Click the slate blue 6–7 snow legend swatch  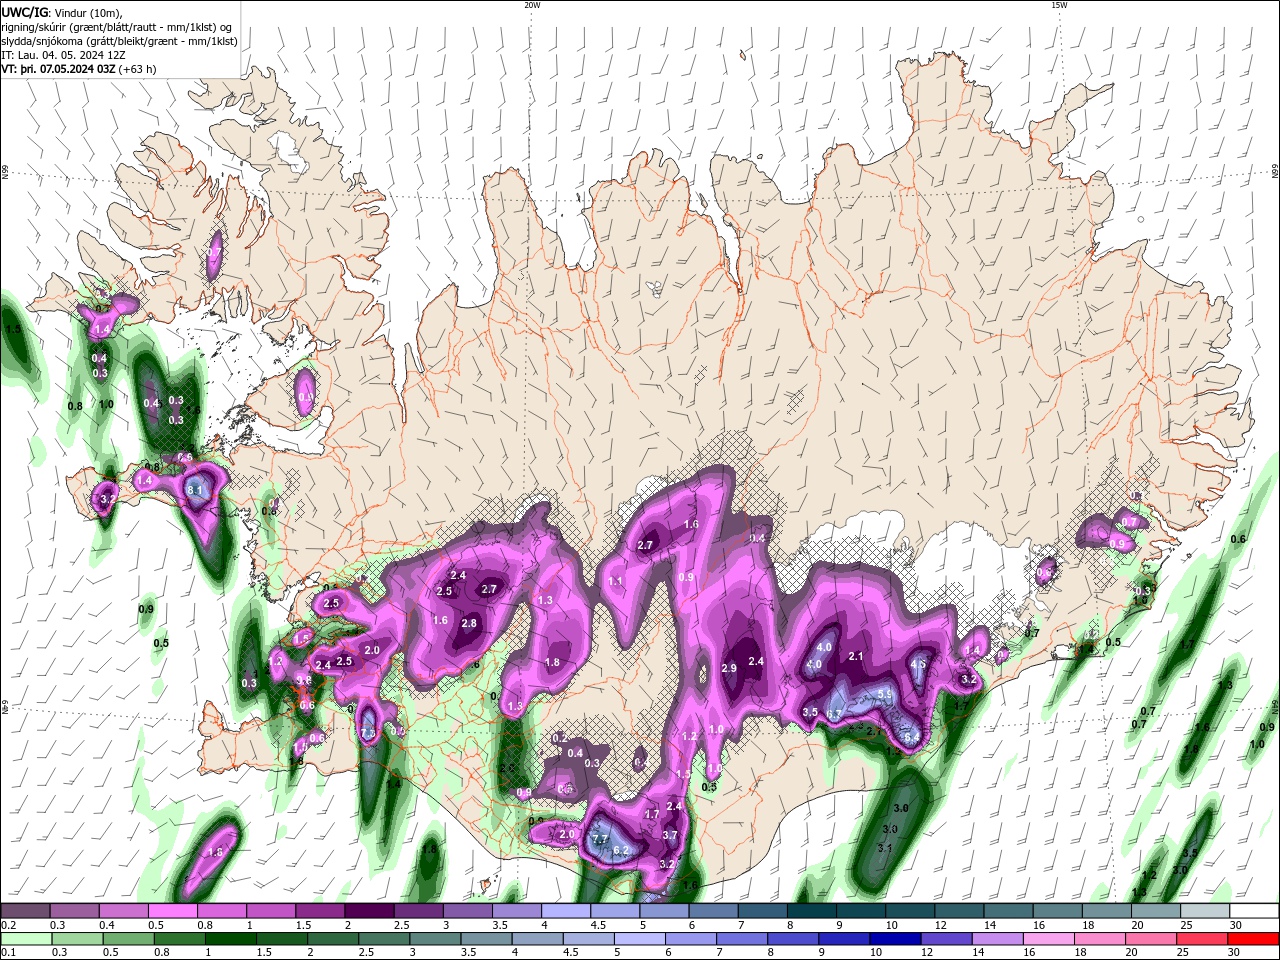click(714, 911)
